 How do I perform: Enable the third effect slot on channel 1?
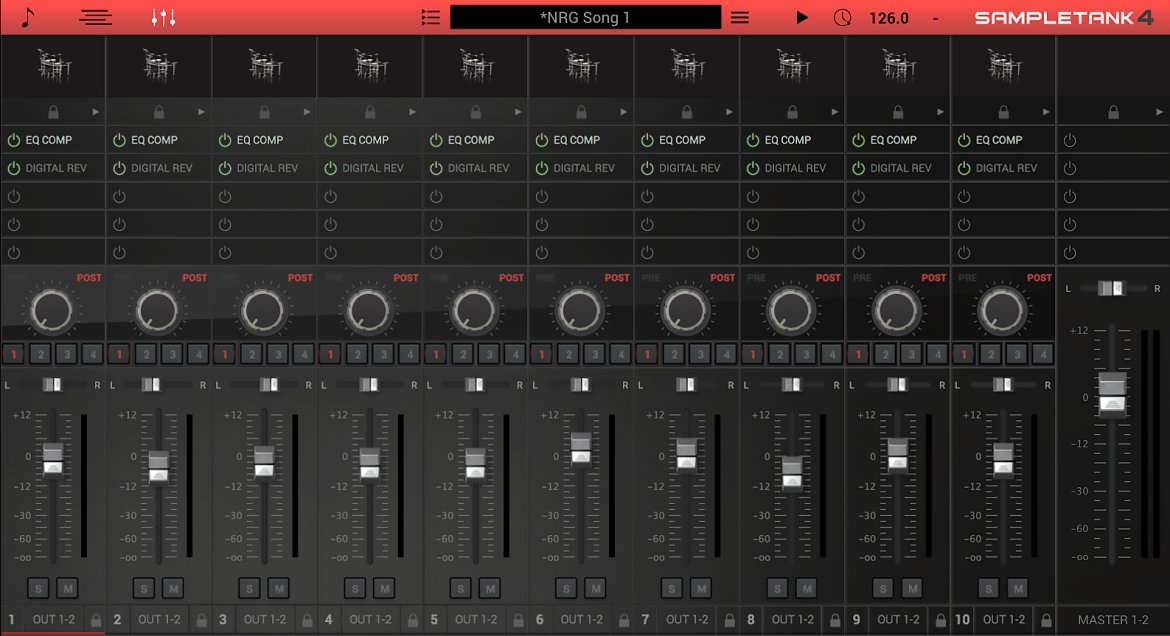point(13,196)
